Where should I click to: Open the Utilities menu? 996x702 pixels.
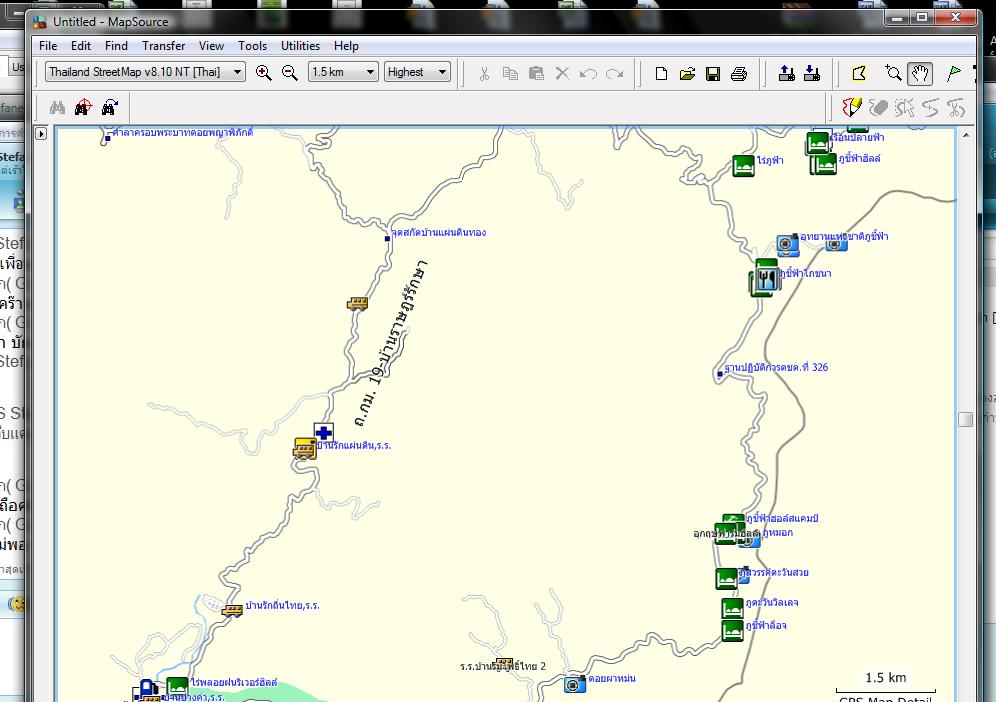click(x=300, y=46)
